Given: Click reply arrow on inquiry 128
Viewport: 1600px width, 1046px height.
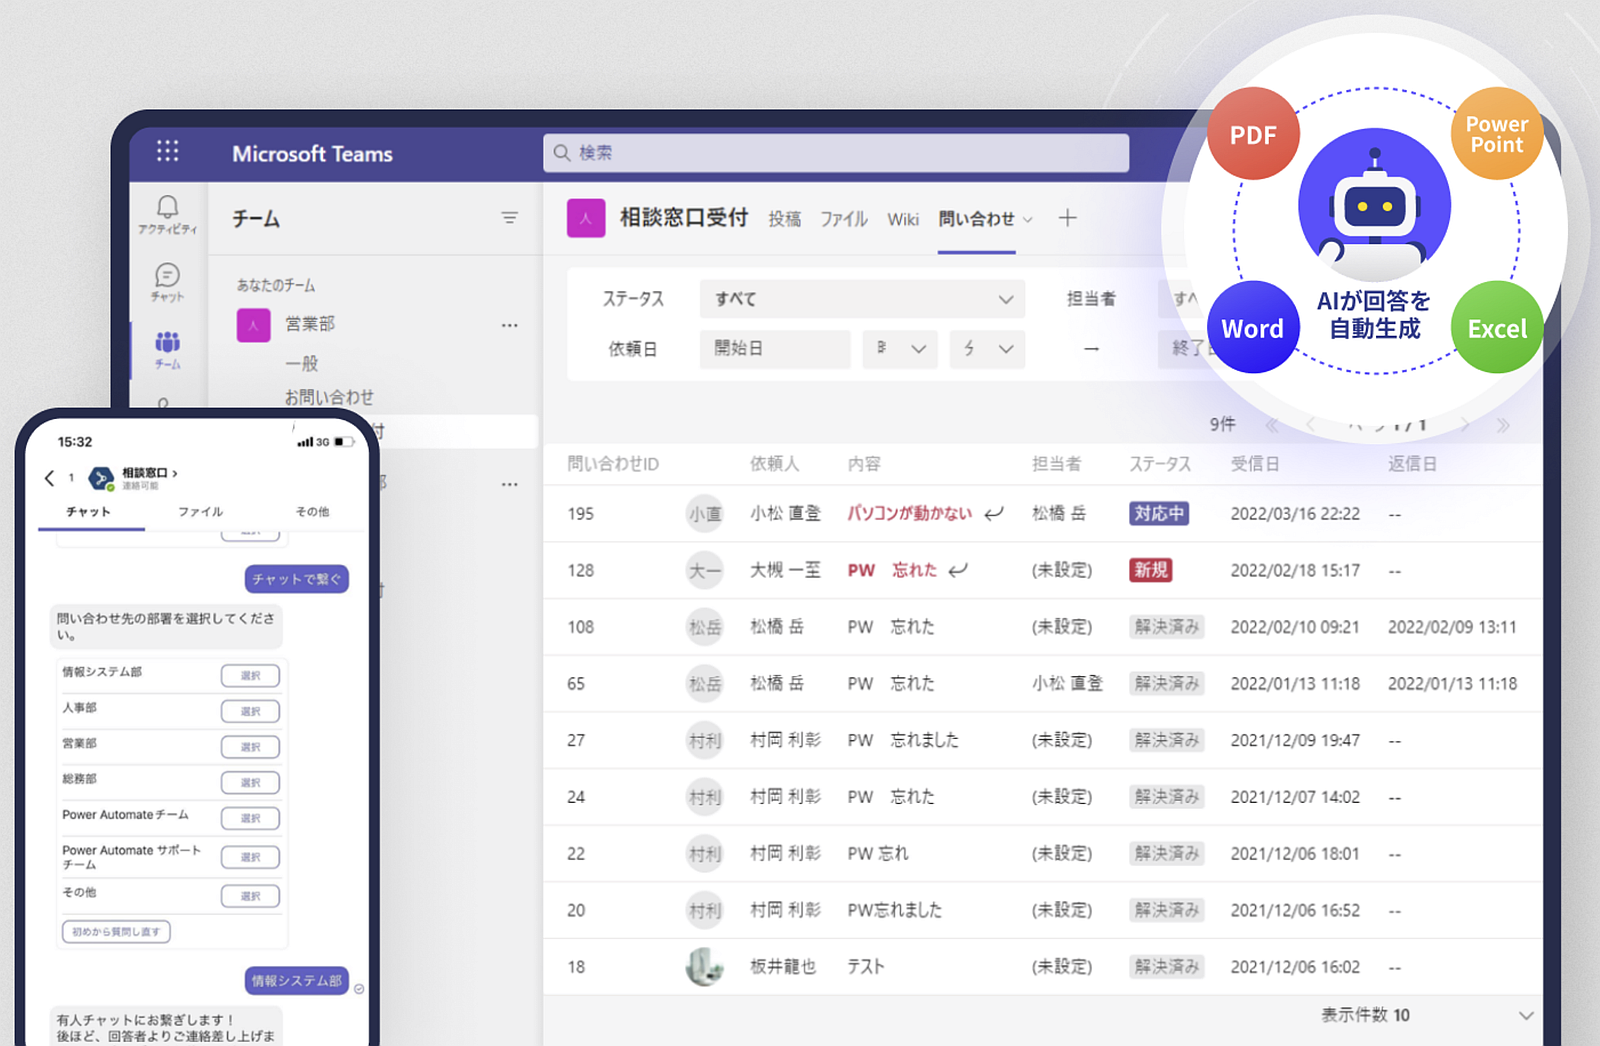Looking at the screenshot, I should point(958,570).
